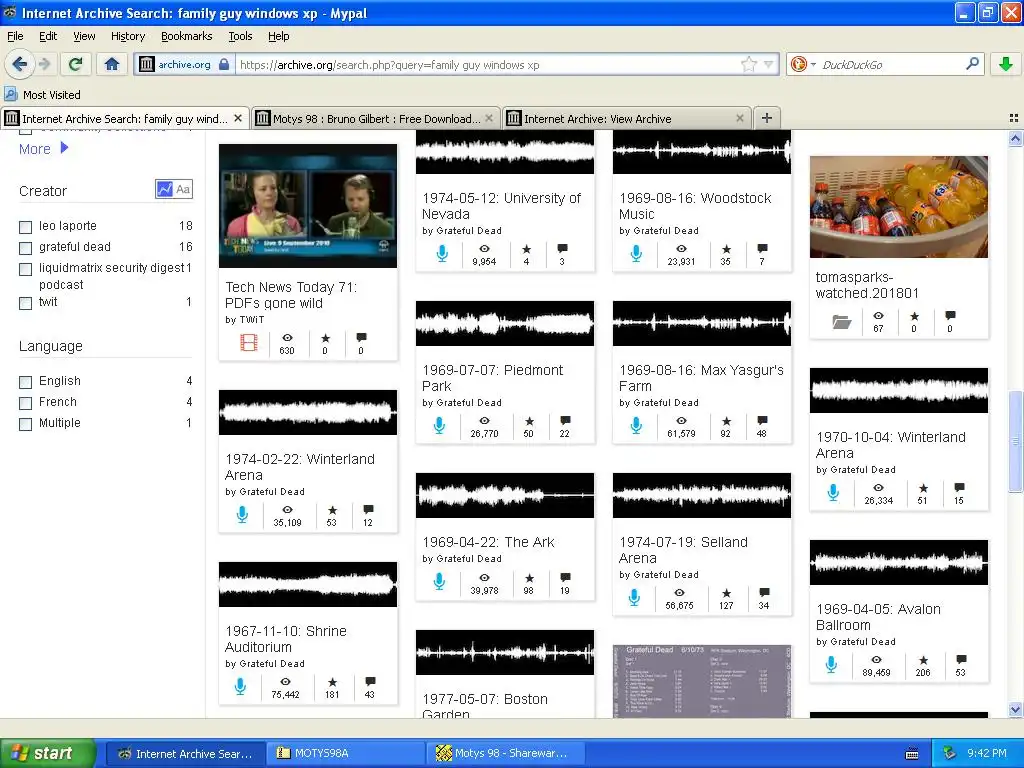Open Tech News Today 71: PDFs gone wild

291,295
